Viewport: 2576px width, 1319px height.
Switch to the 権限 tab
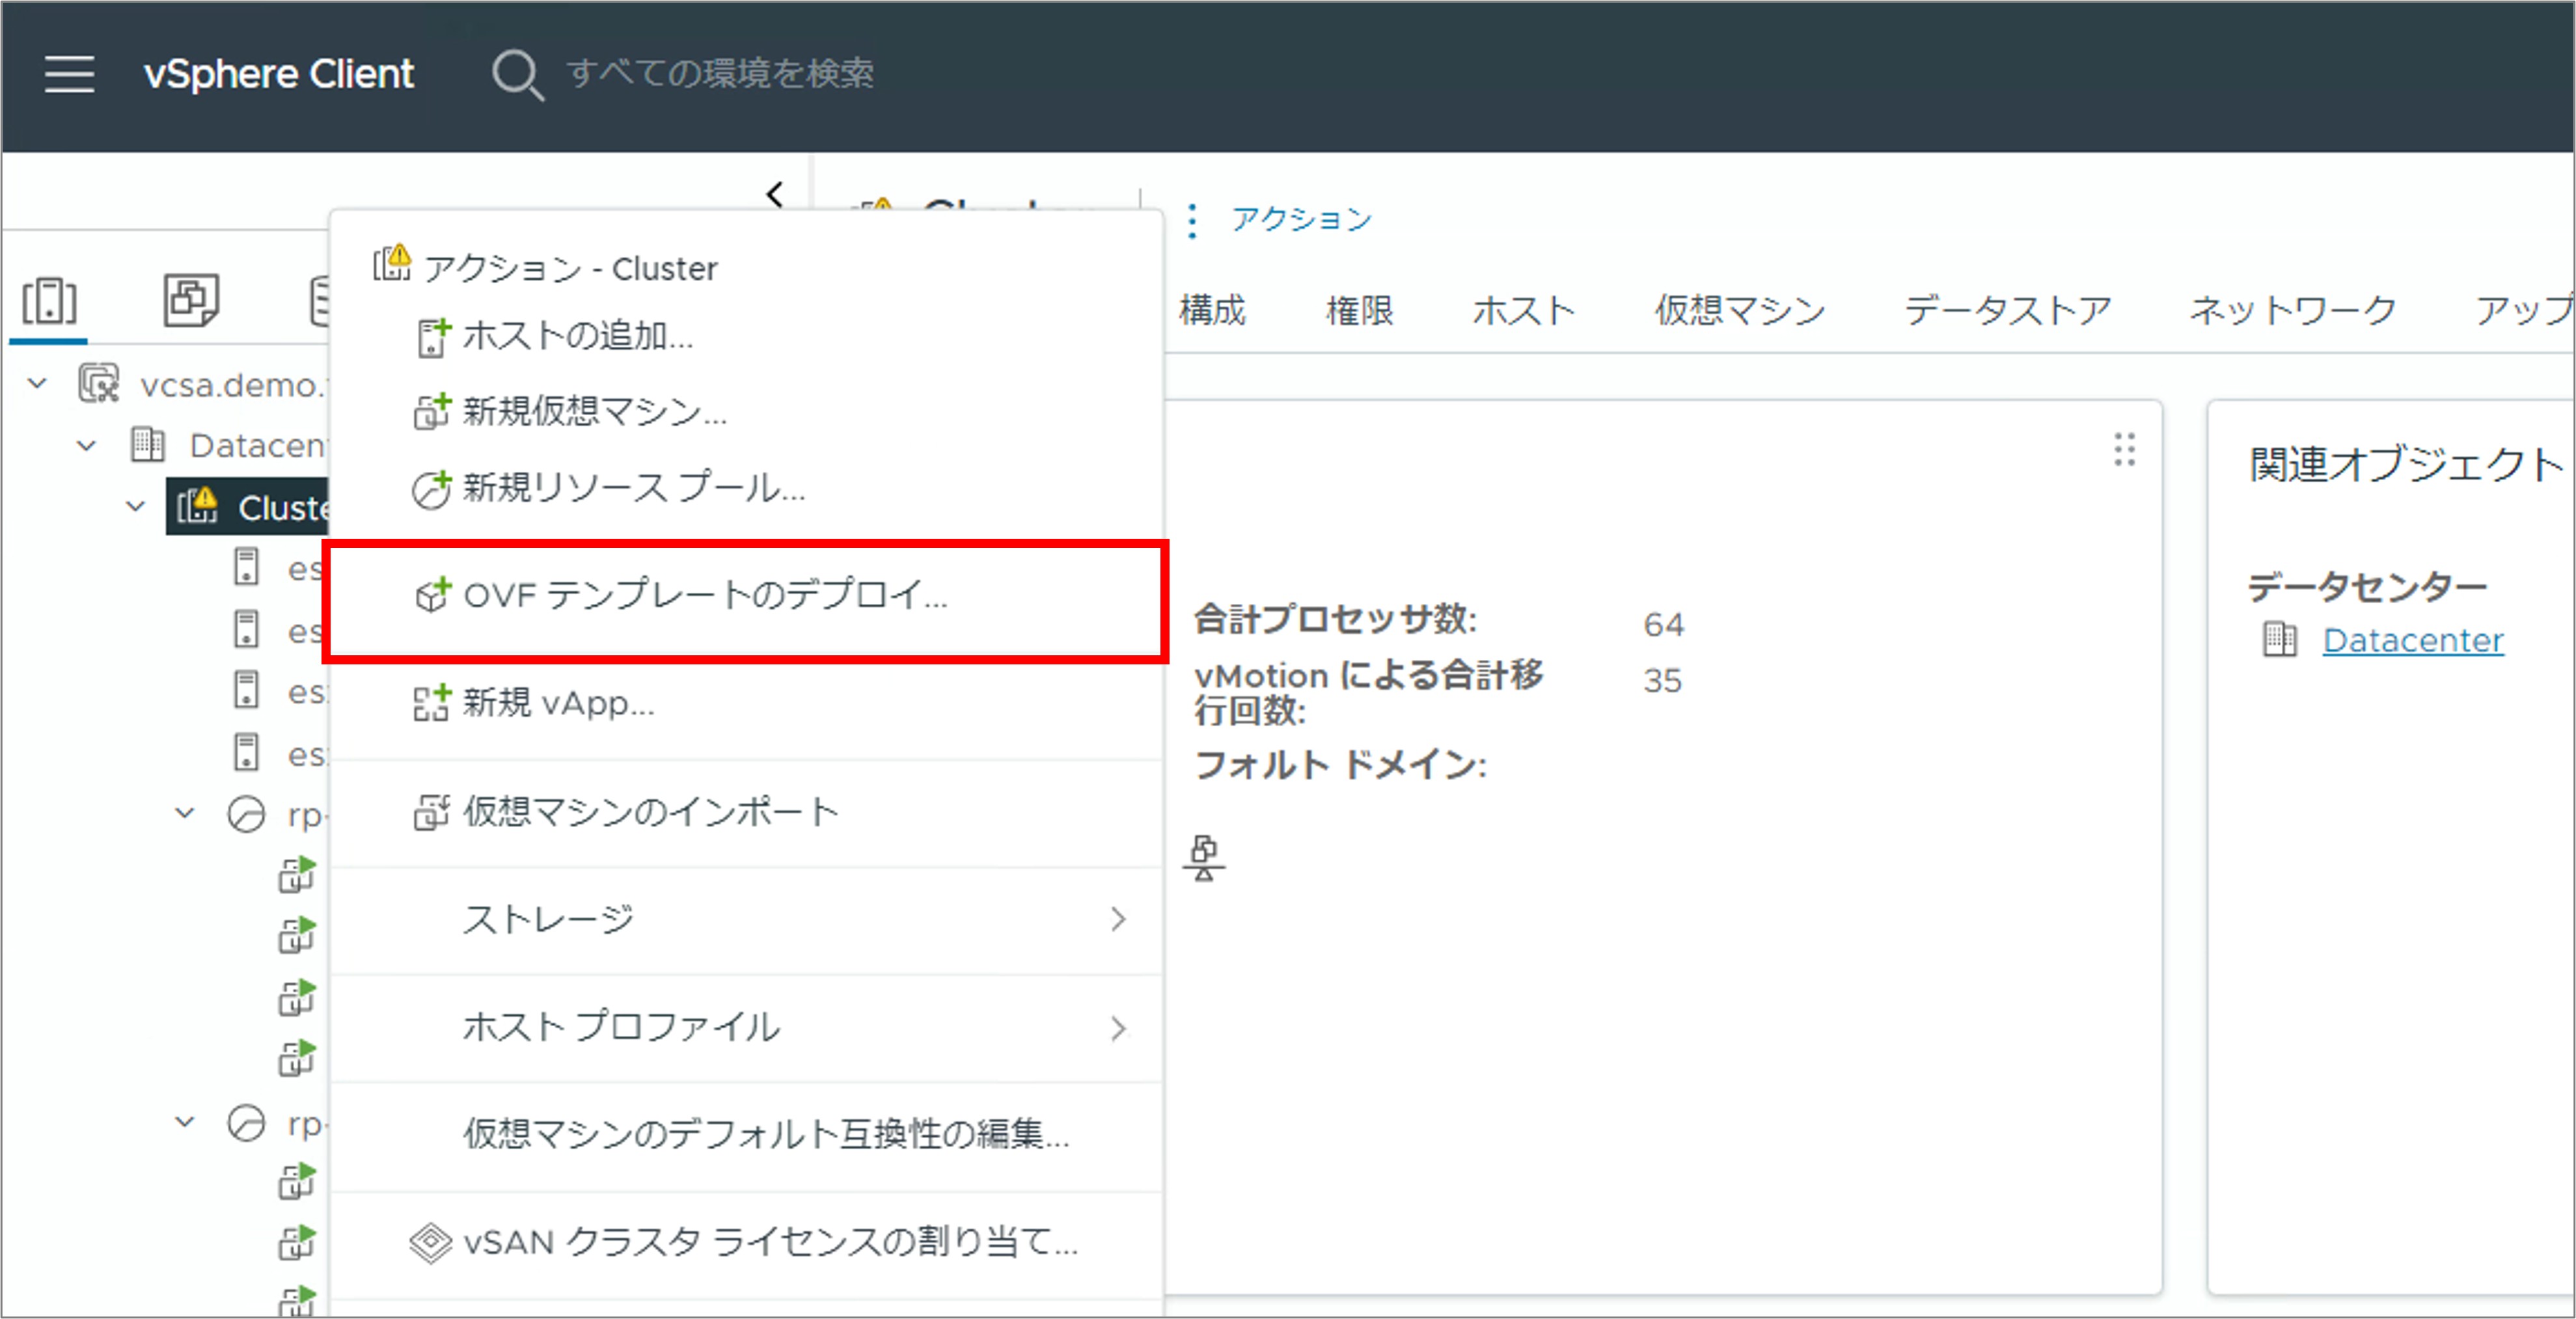(x=1360, y=310)
